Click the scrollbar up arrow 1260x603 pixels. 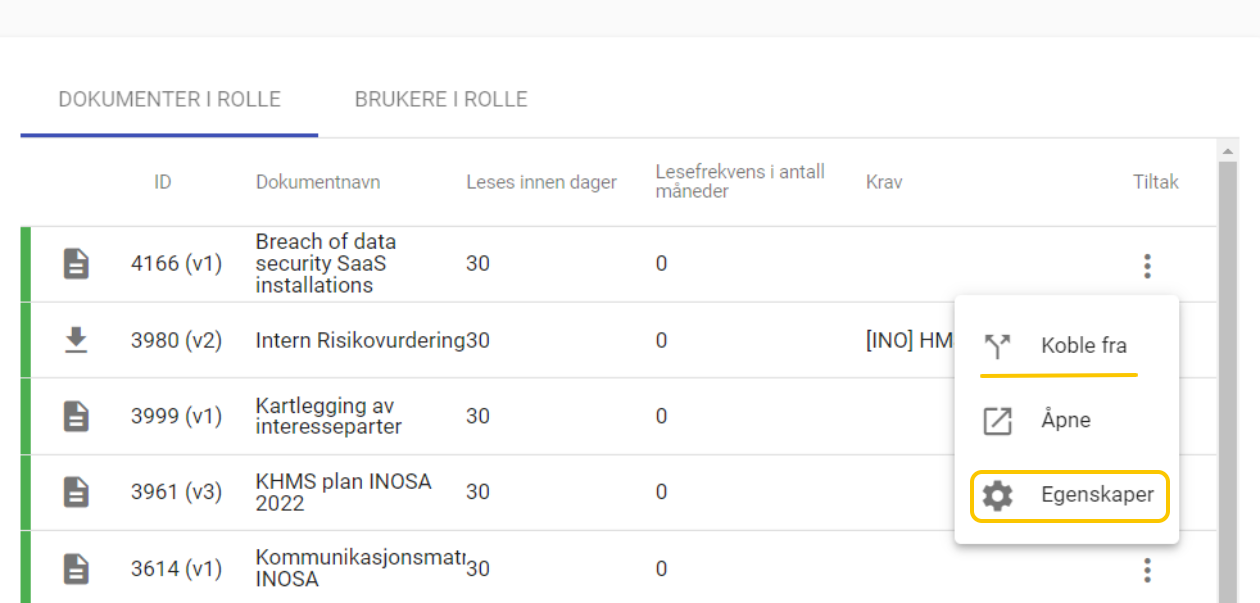(x=1226, y=151)
